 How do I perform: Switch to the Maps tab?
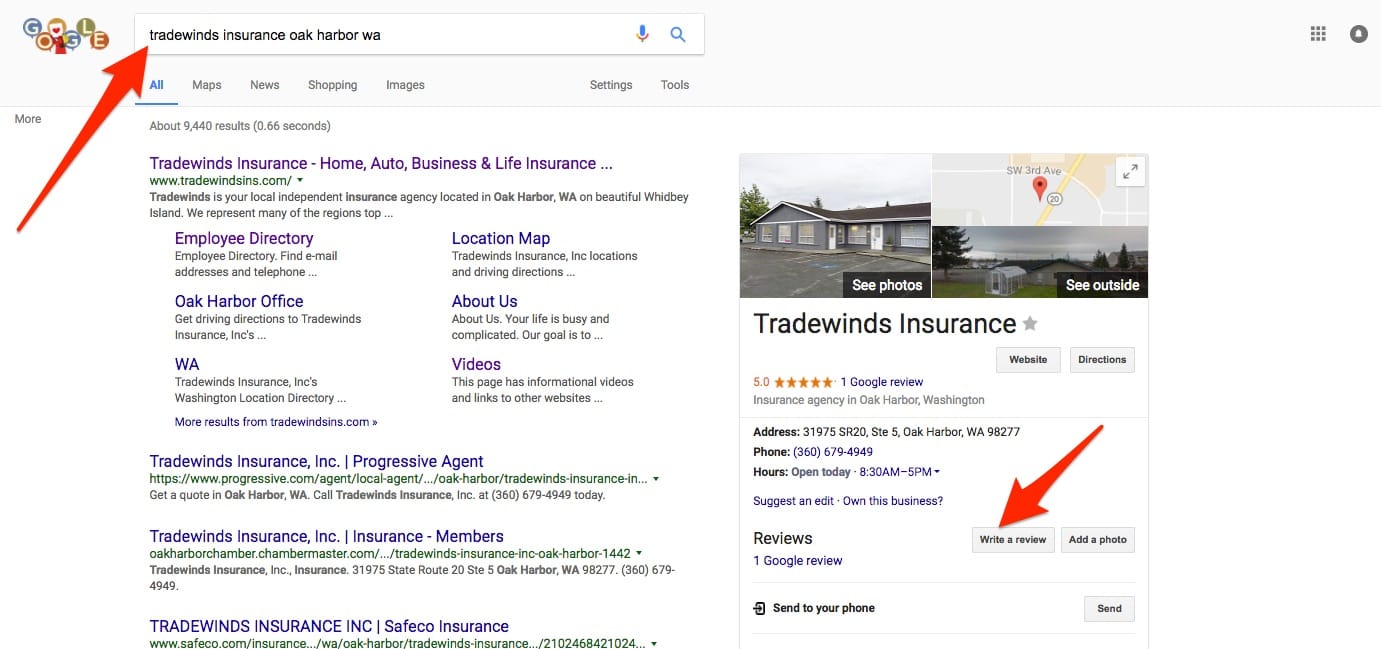pos(207,85)
